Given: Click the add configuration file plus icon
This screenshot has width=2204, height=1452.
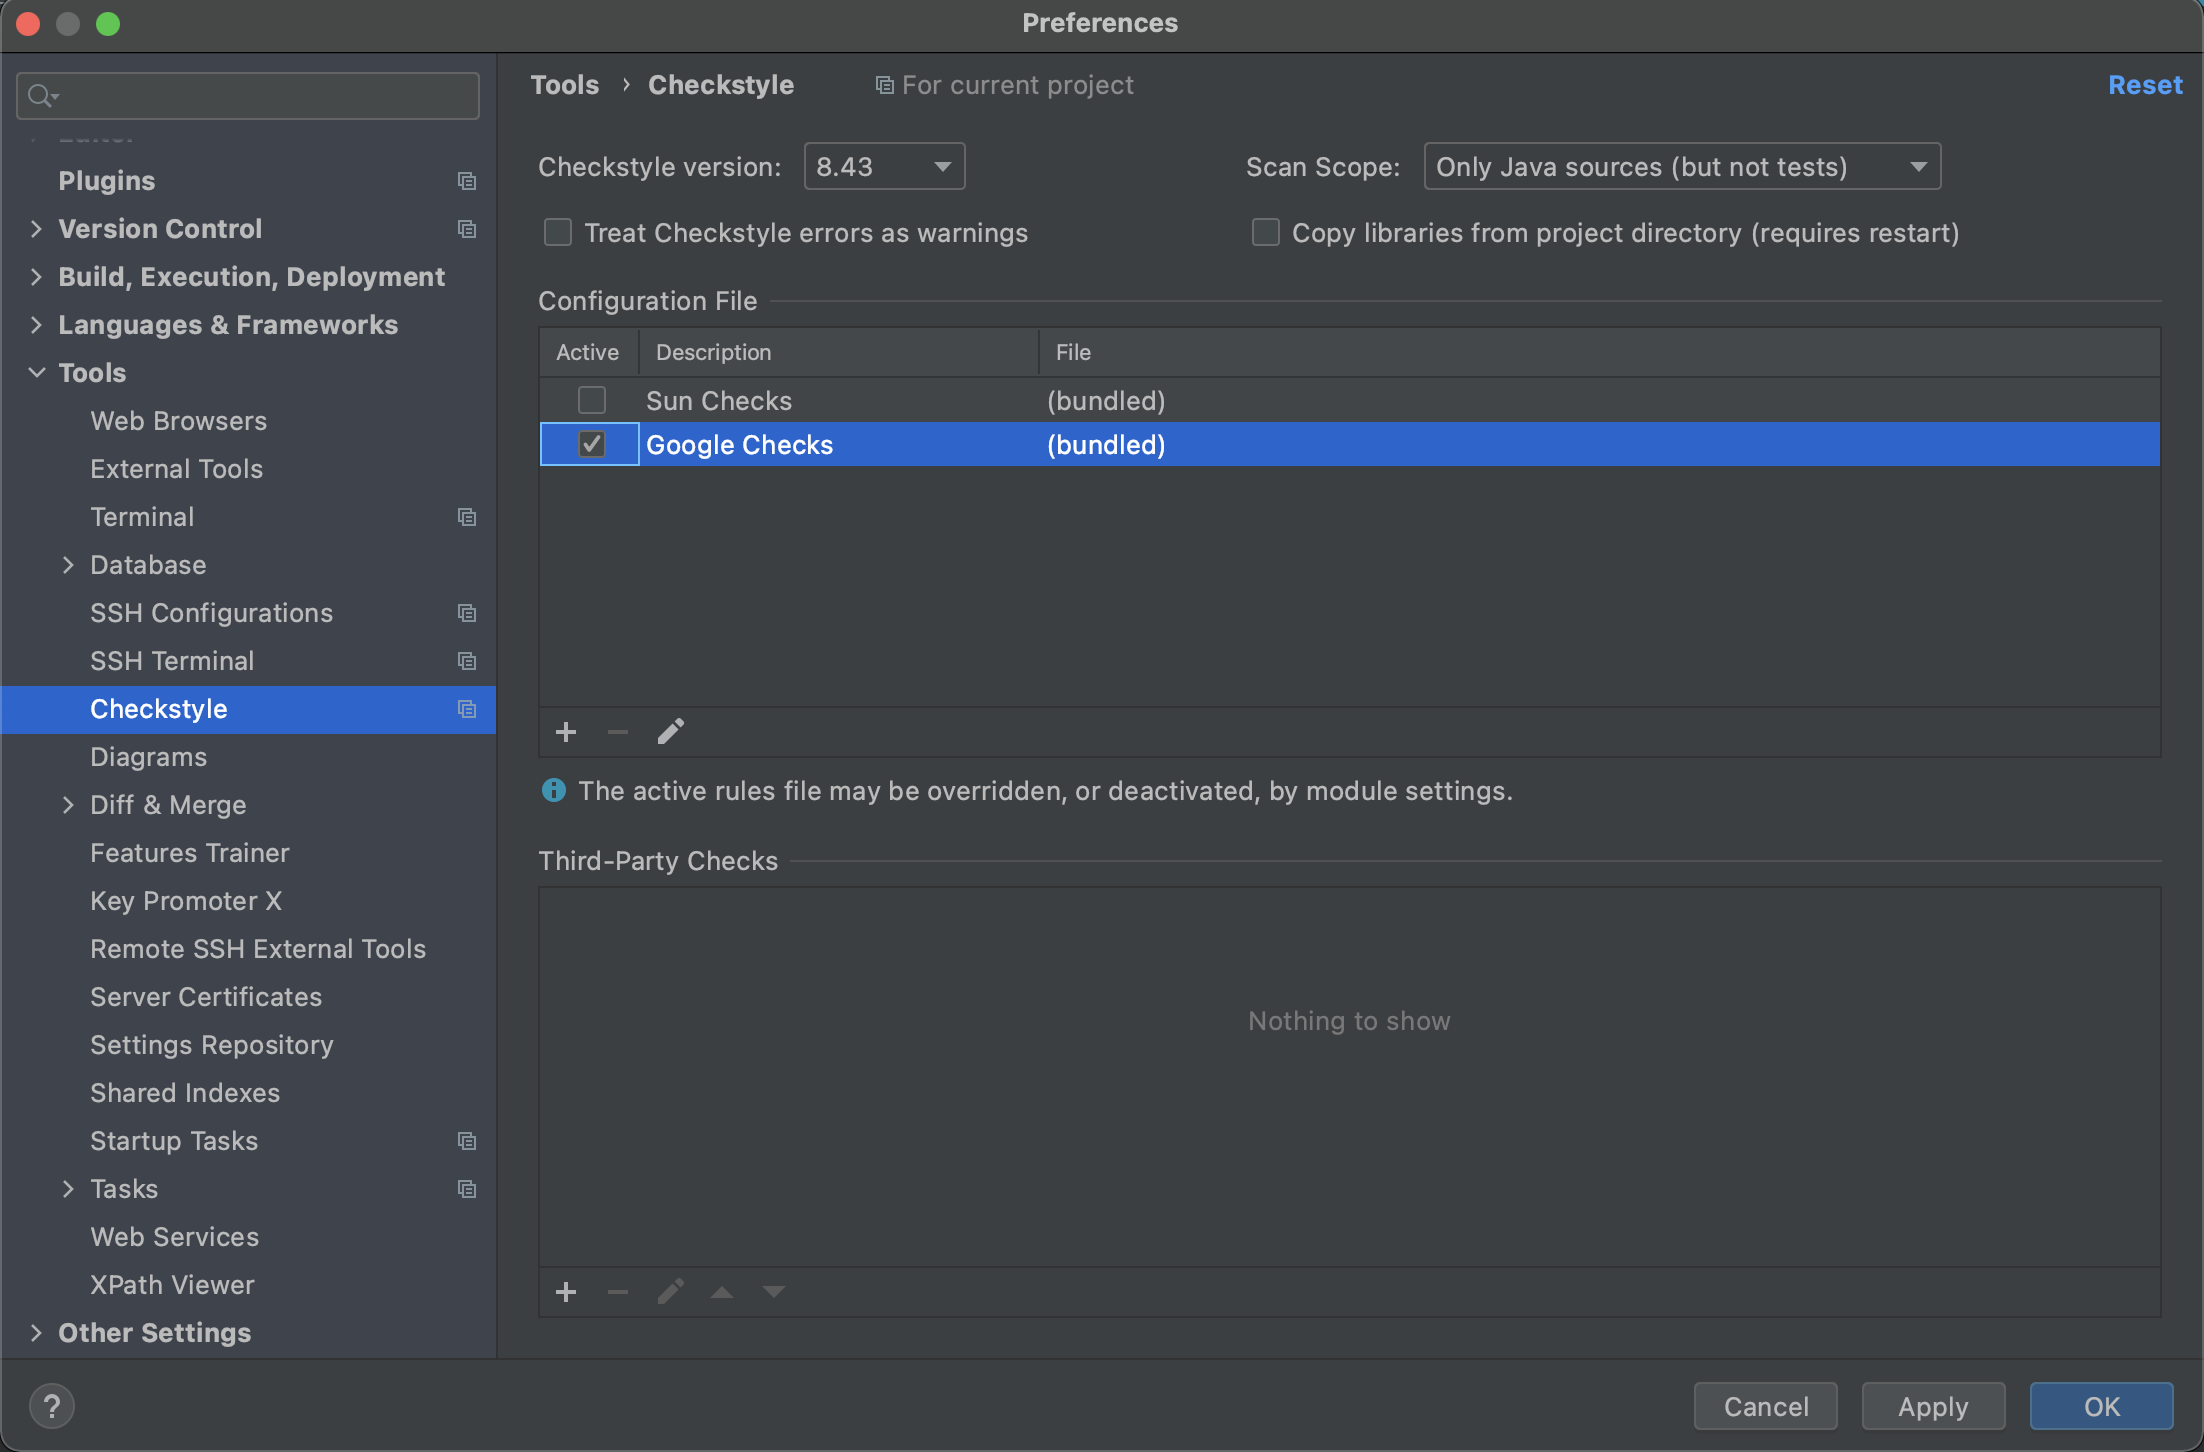Looking at the screenshot, I should (x=566, y=732).
